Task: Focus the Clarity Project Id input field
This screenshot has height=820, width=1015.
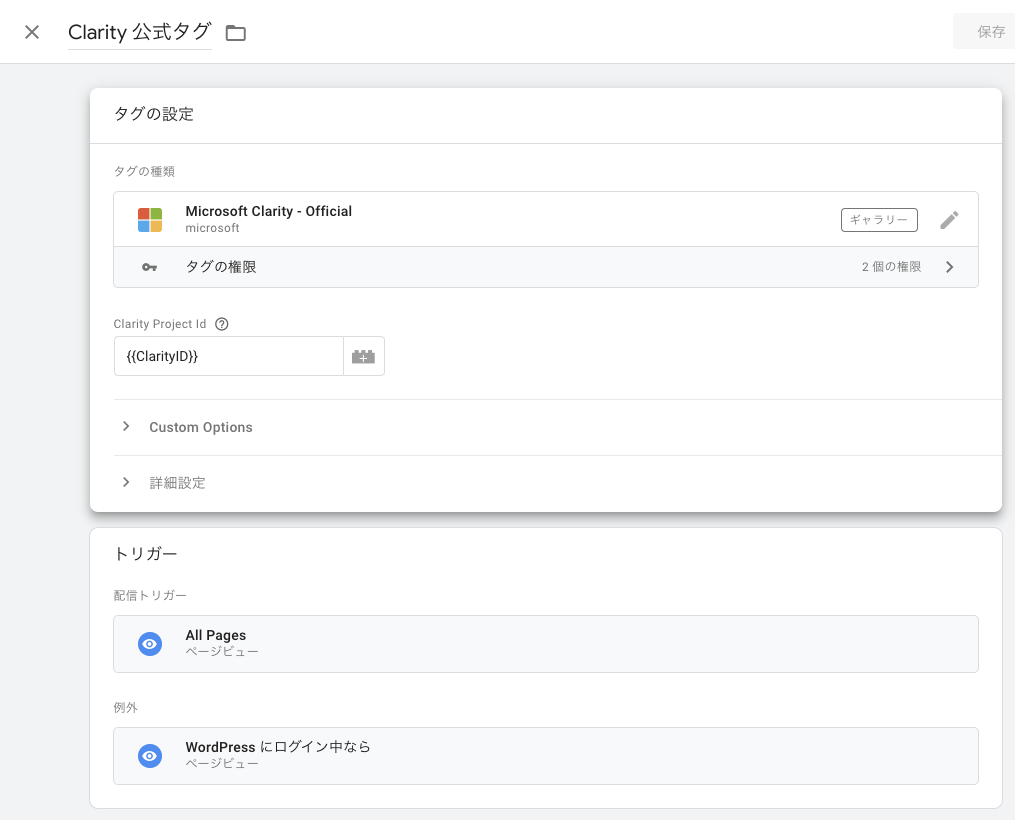Action: coord(229,356)
